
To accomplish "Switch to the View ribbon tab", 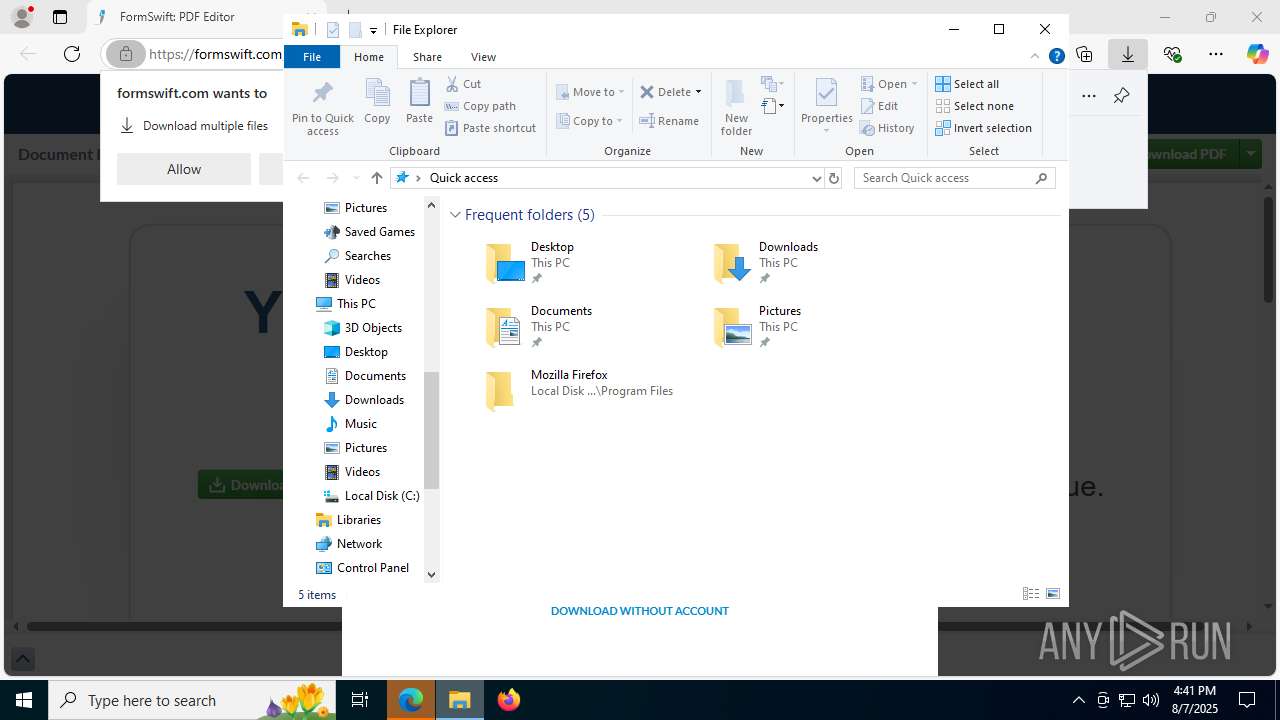I will pos(483,57).
